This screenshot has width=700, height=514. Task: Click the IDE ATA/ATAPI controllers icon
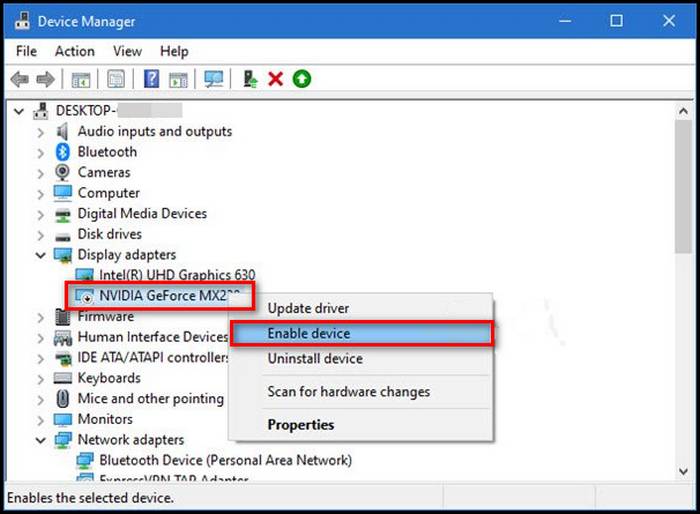62,358
